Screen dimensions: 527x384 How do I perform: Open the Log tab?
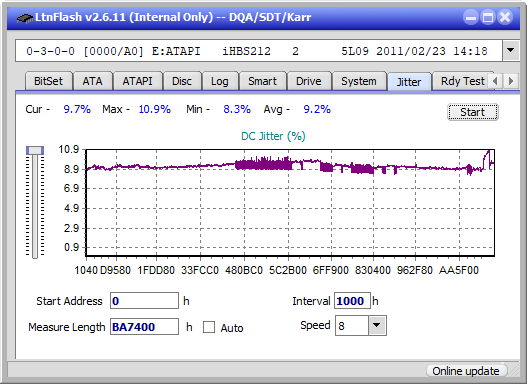coord(220,81)
